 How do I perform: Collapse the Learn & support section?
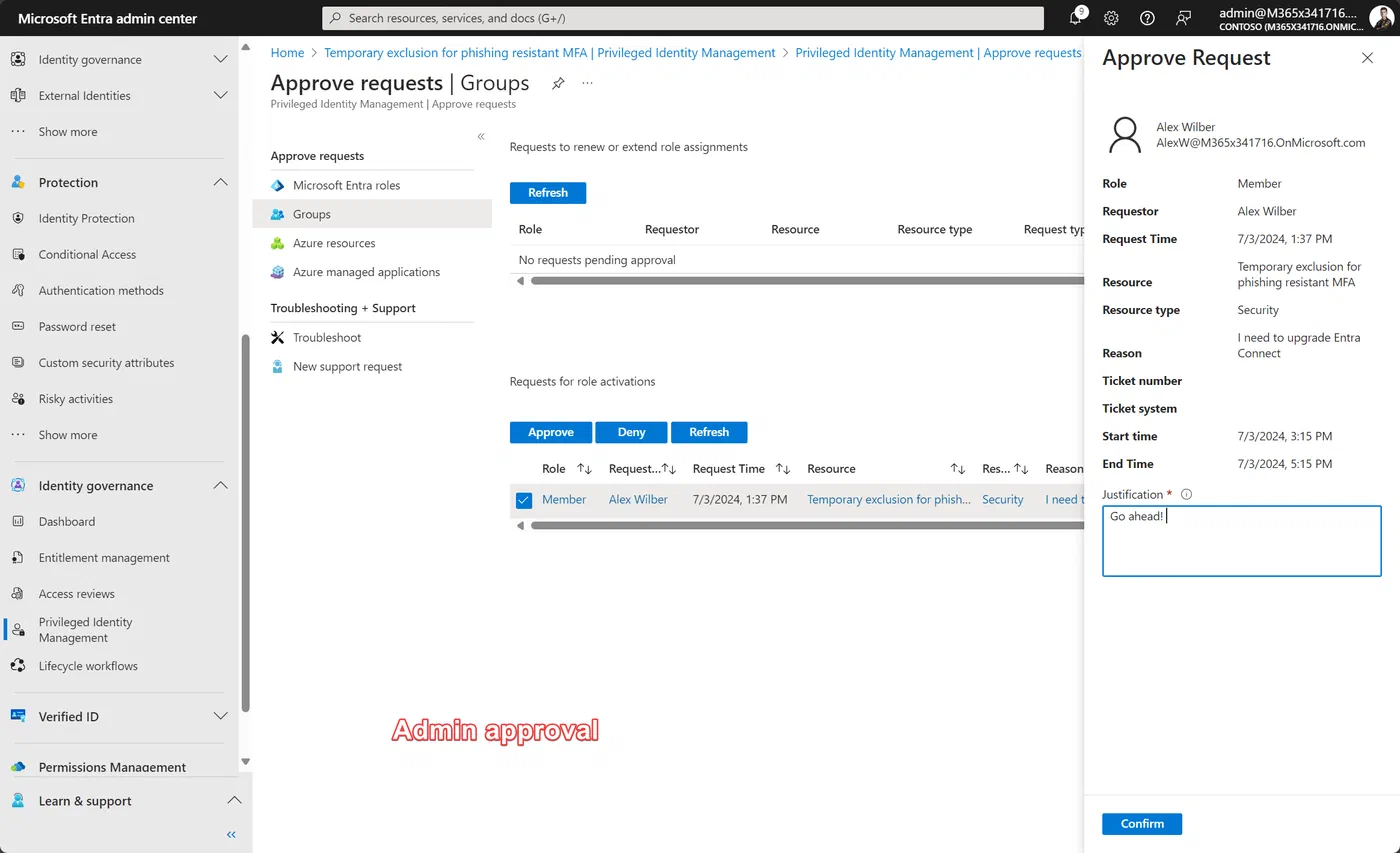tap(234, 800)
